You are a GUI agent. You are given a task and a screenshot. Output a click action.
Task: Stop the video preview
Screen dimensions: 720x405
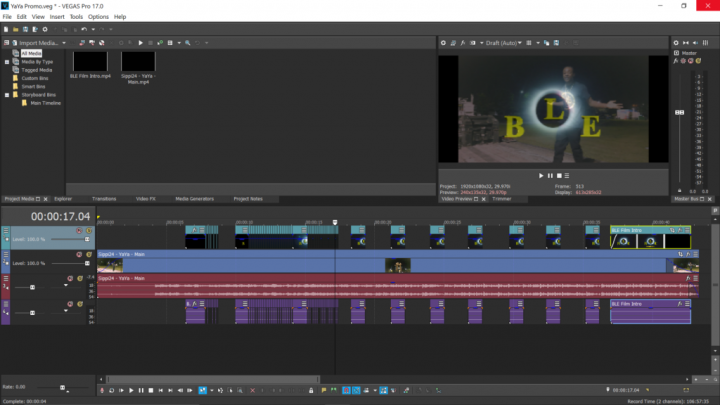(559, 175)
